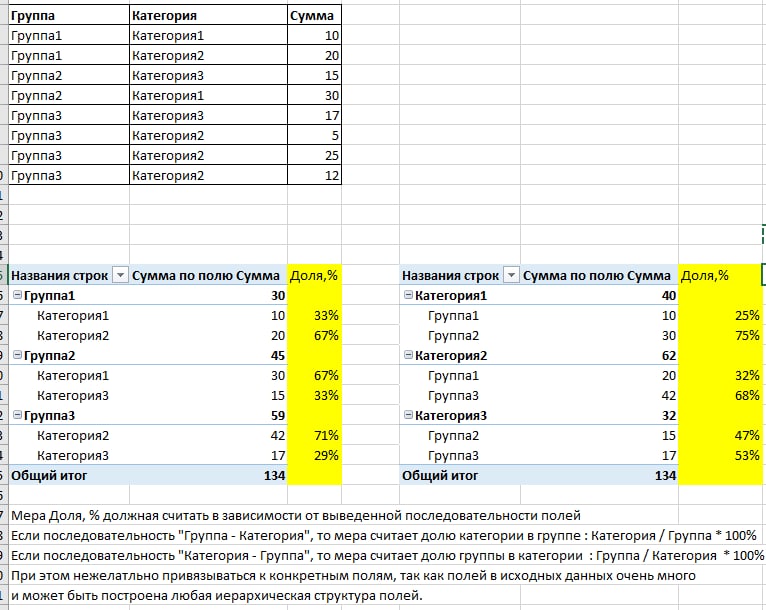Open the left pivot's Названия строк filter dropdown
Image resolution: width=766 pixels, height=610 pixels.
click(120, 275)
